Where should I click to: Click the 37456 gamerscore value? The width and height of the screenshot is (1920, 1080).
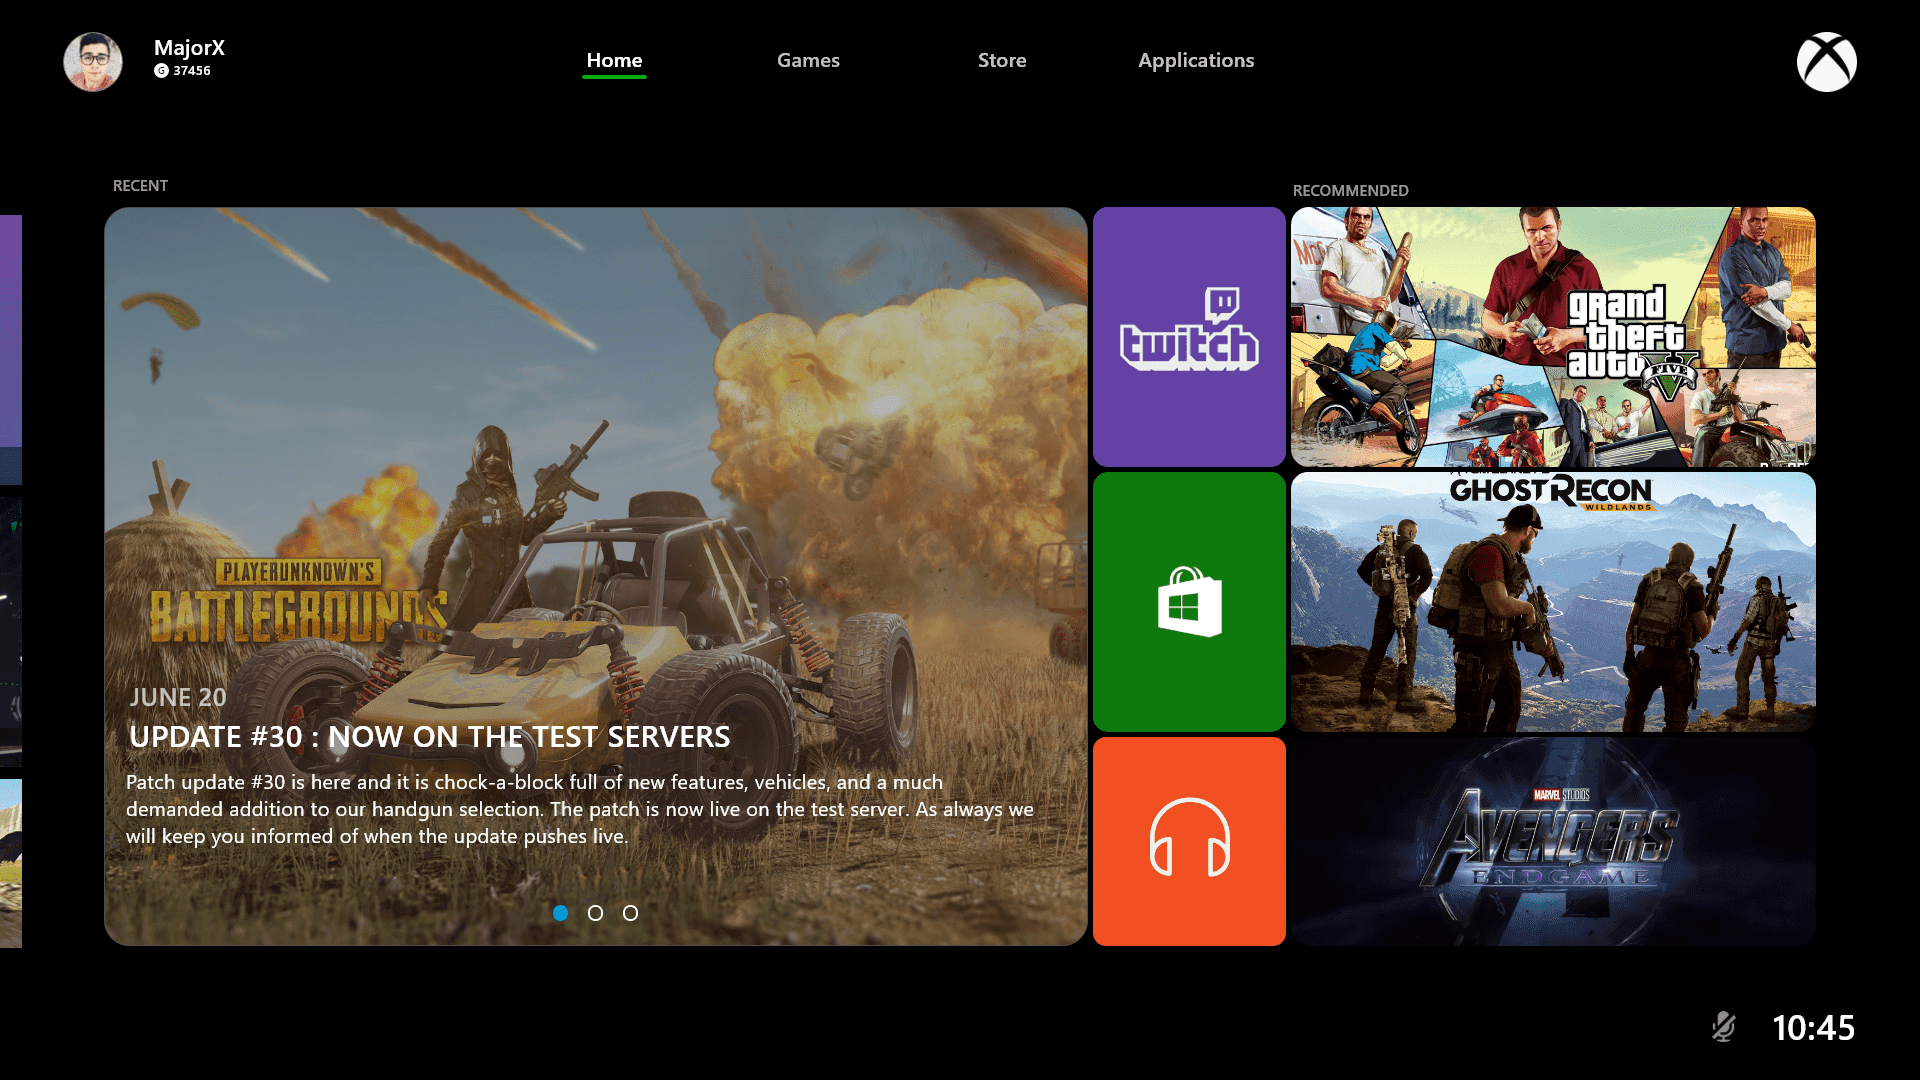pyautogui.click(x=192, y=71)
